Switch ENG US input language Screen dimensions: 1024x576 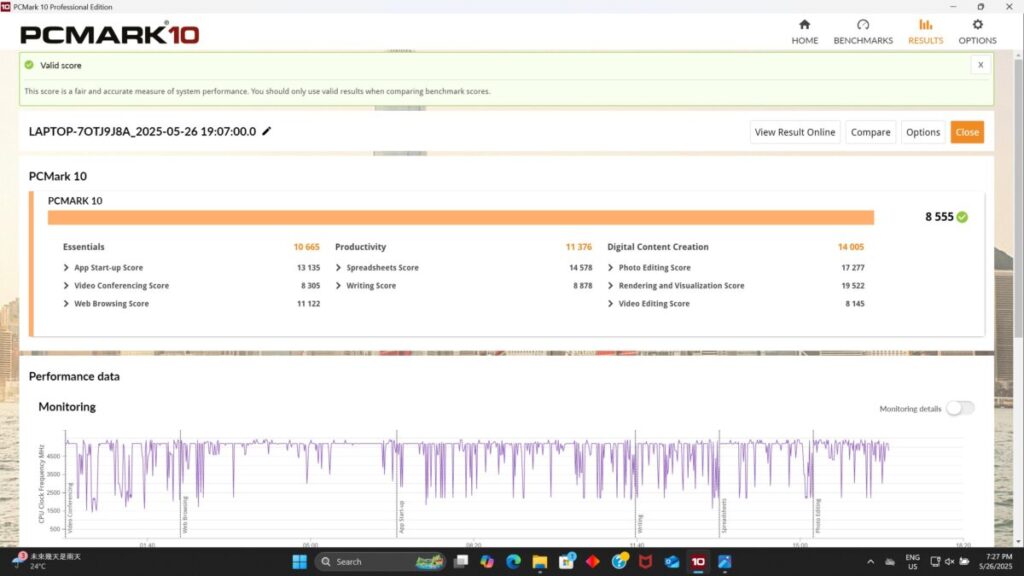point(912,562)
